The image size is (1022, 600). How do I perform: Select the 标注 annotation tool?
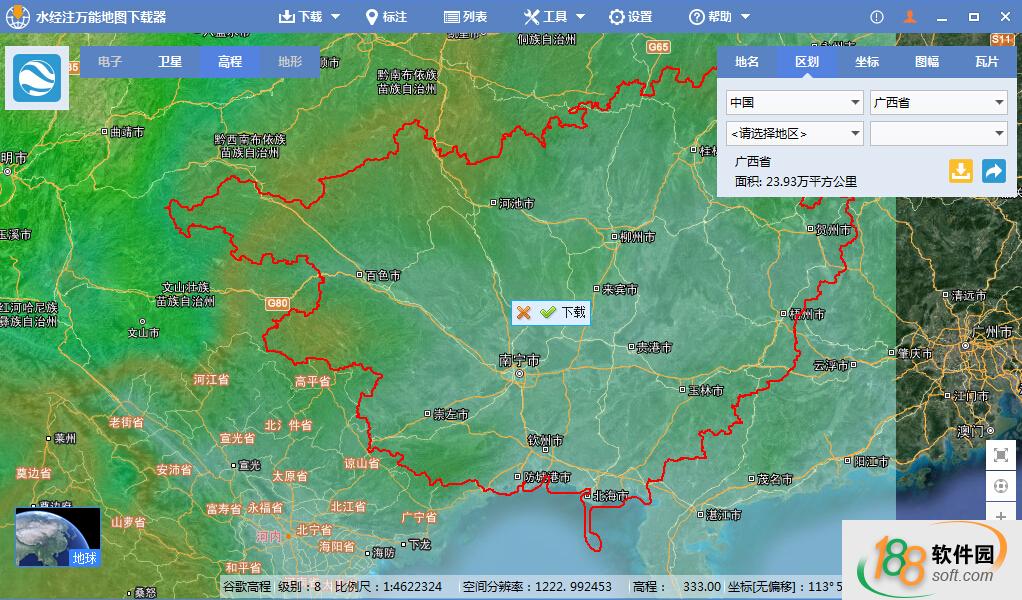click(387, 16)
